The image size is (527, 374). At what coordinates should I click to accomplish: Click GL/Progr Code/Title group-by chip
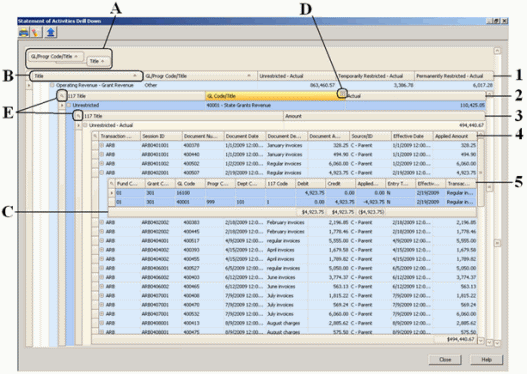56,56
